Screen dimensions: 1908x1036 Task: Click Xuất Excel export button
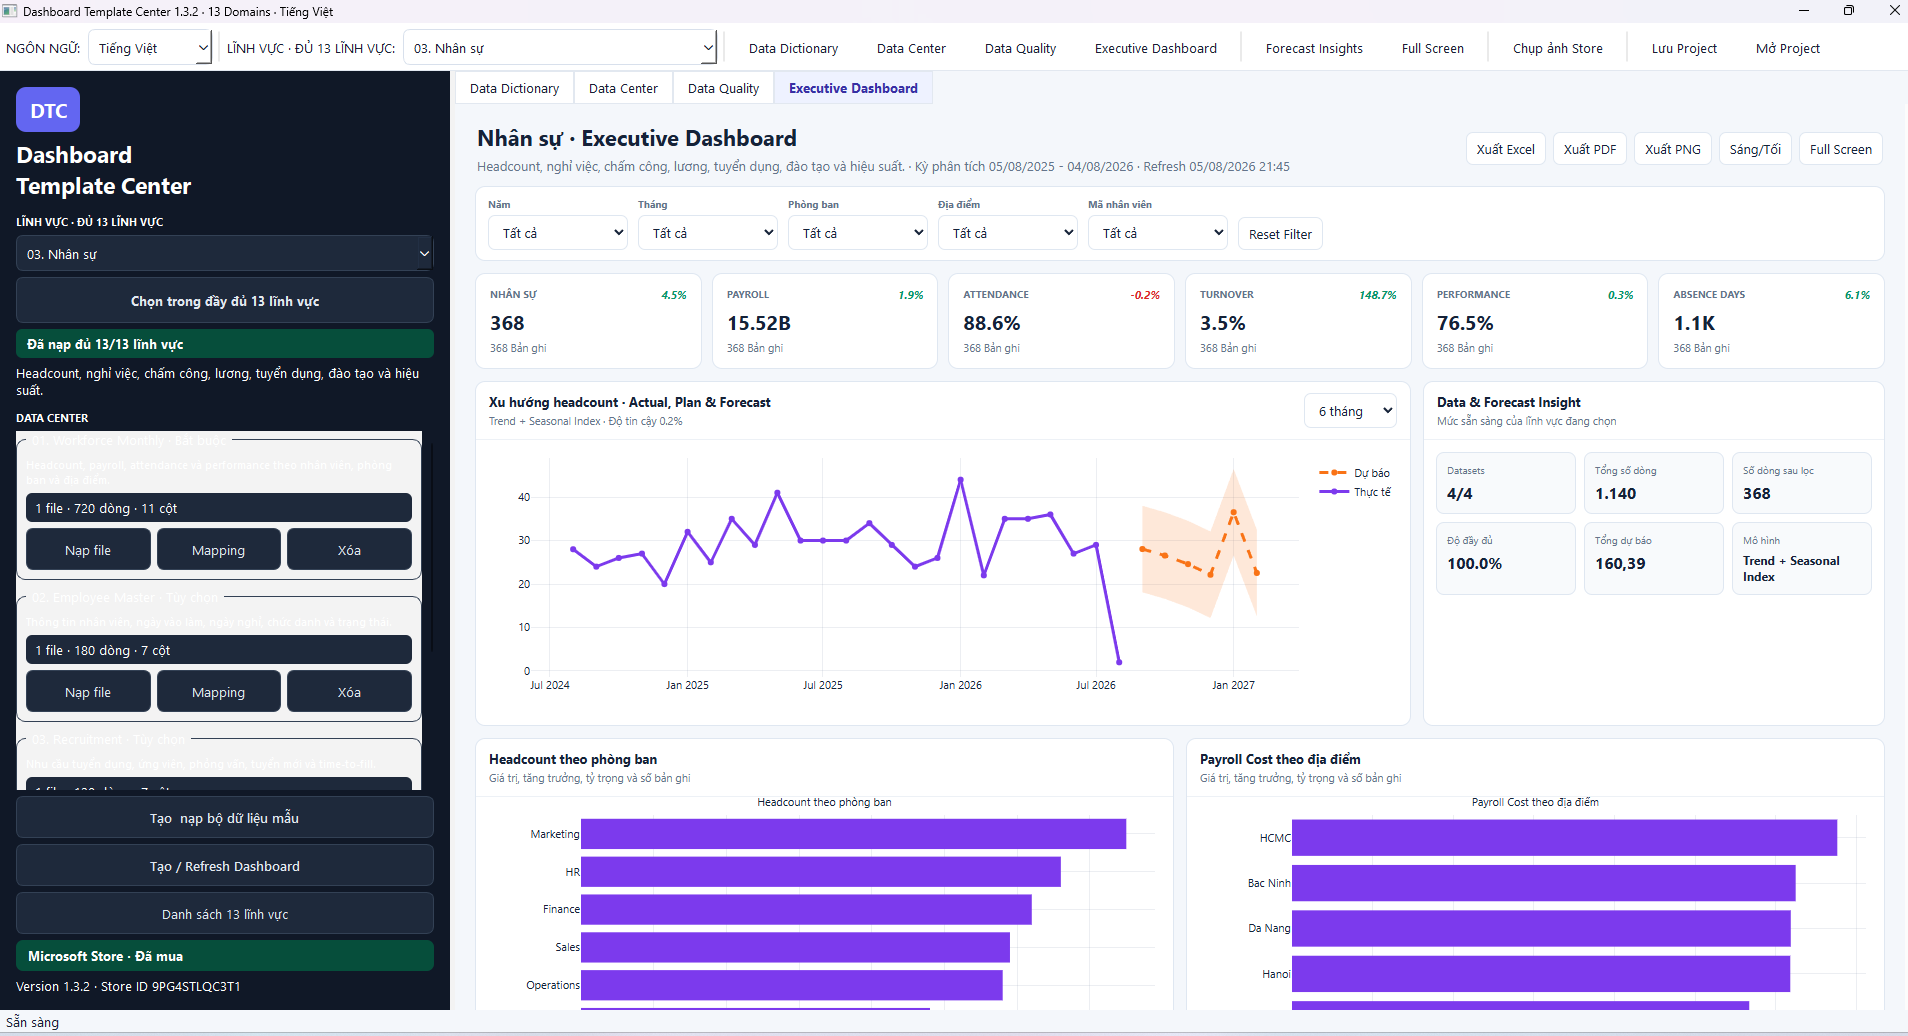(1505, 149)
